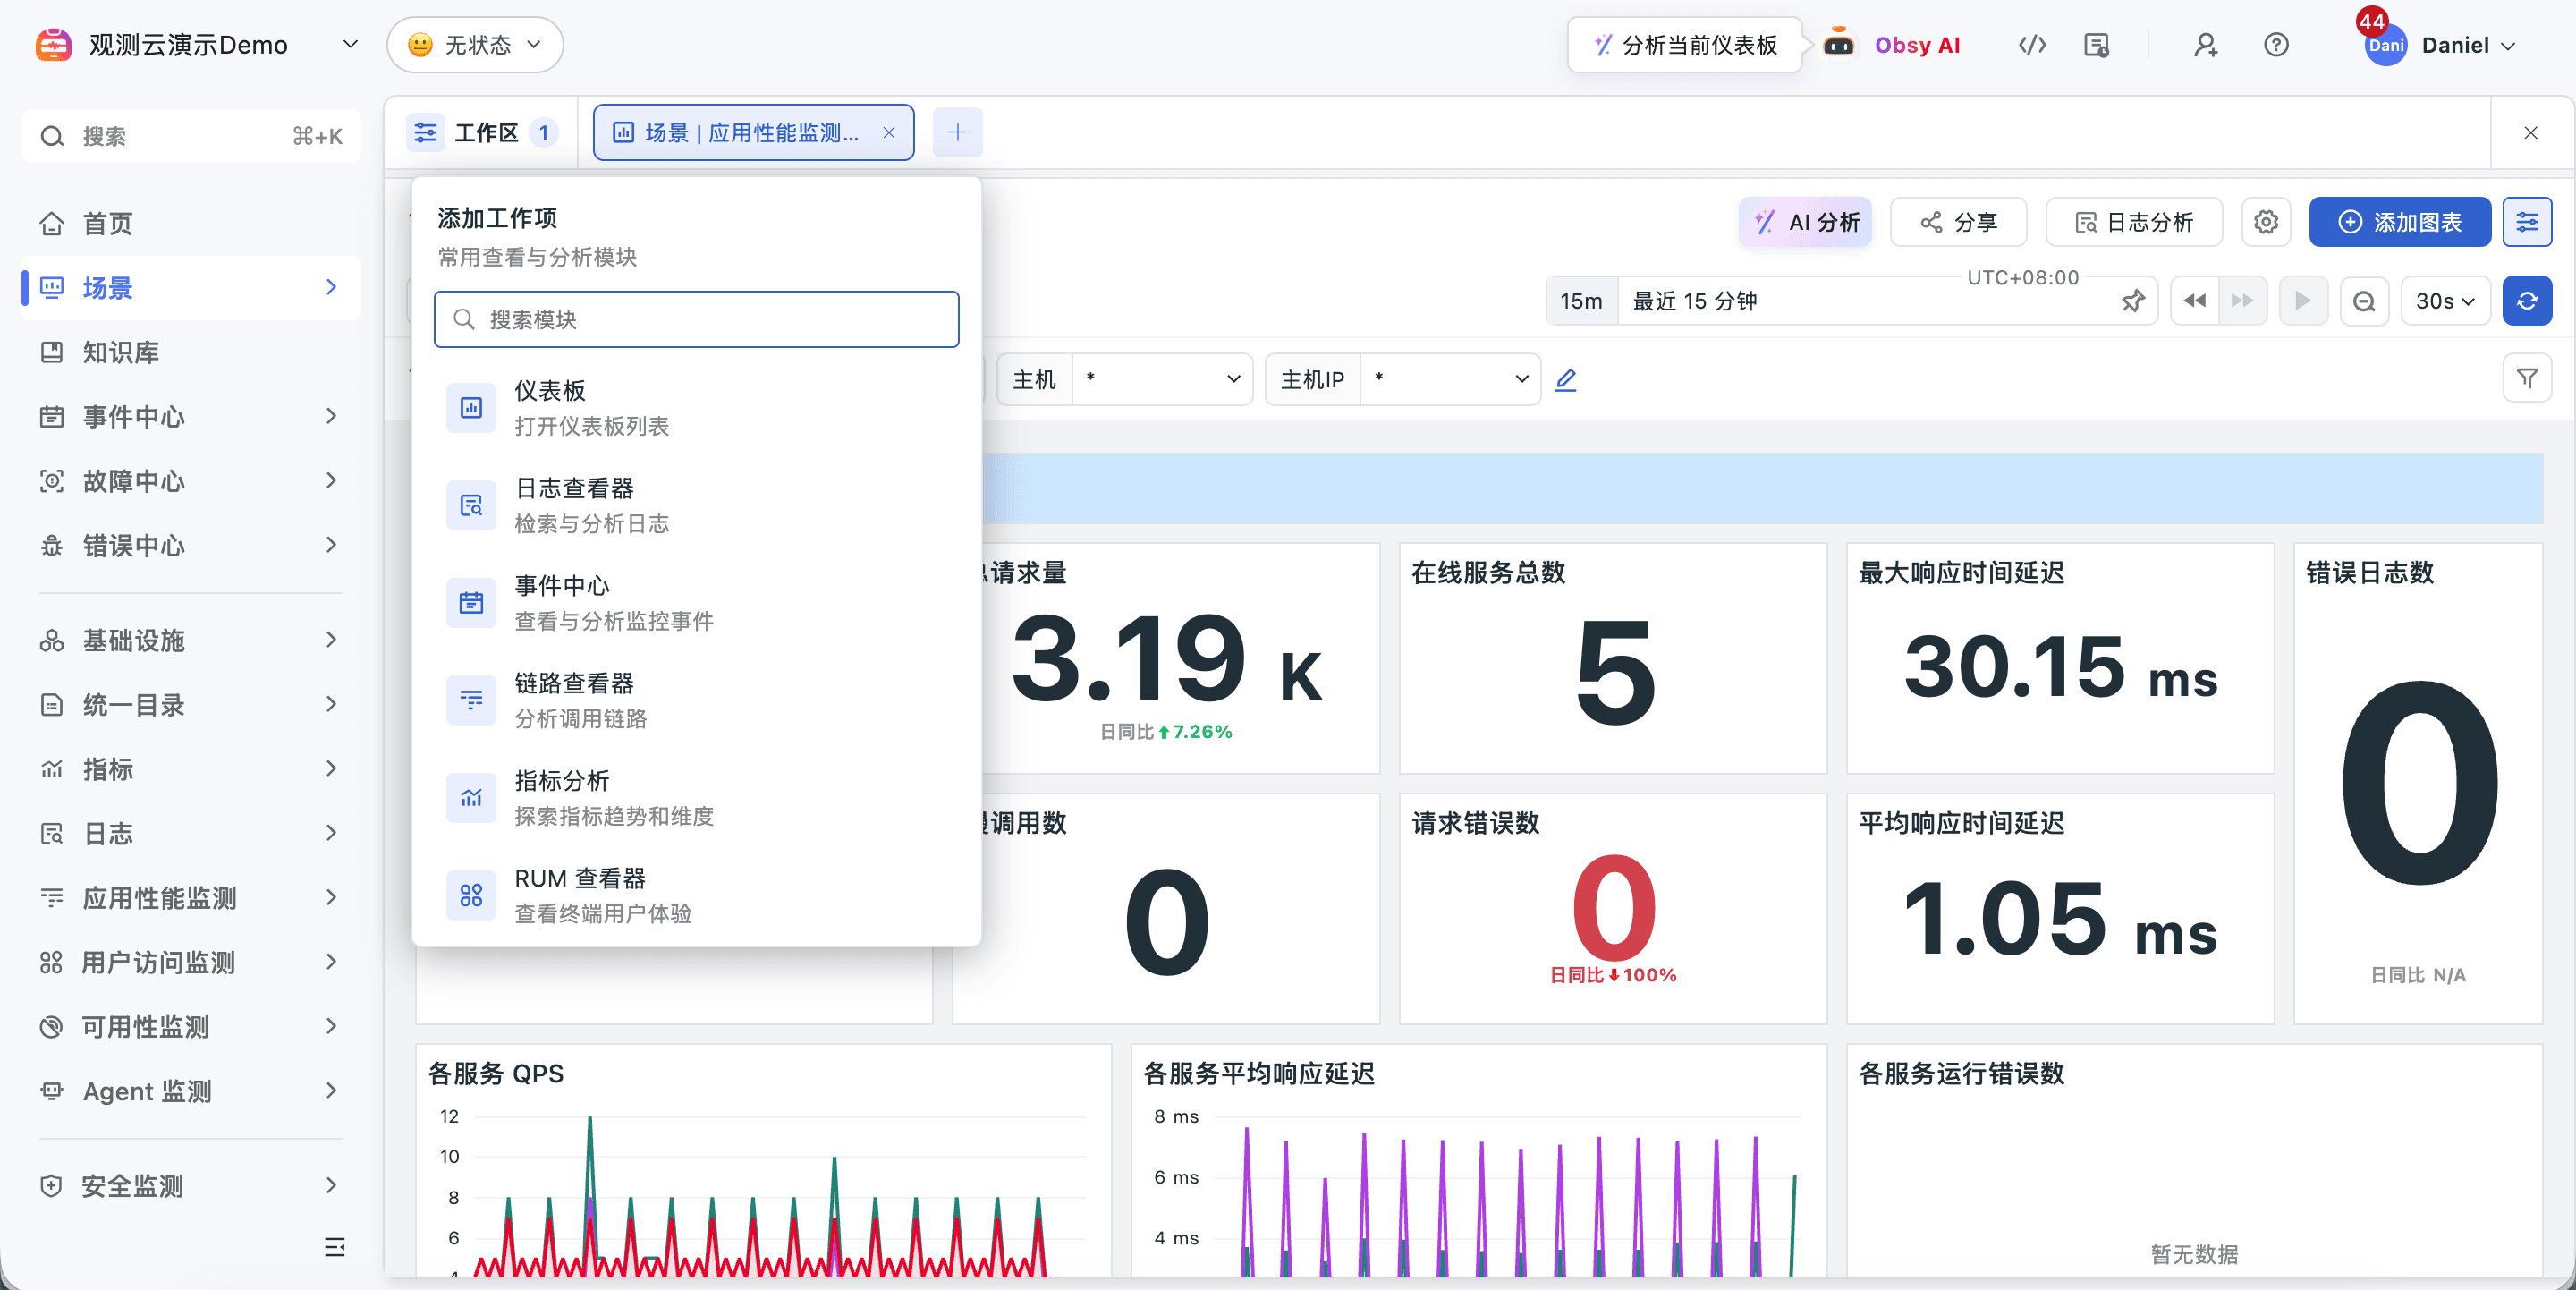
Task: Open RUM 查看器 module
Action: coord(696,895)
